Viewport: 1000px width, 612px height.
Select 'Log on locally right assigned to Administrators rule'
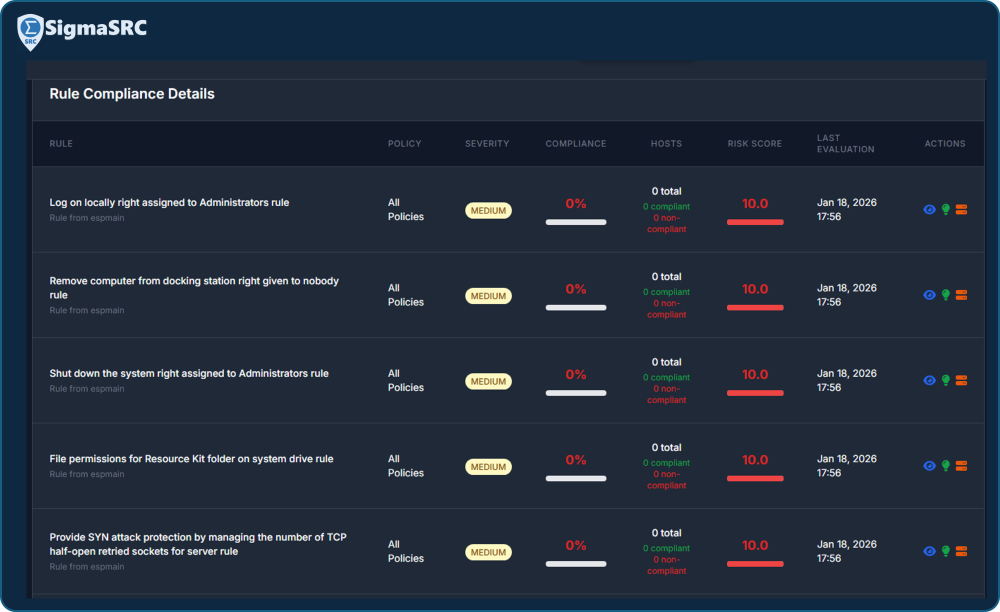point(169,203)
